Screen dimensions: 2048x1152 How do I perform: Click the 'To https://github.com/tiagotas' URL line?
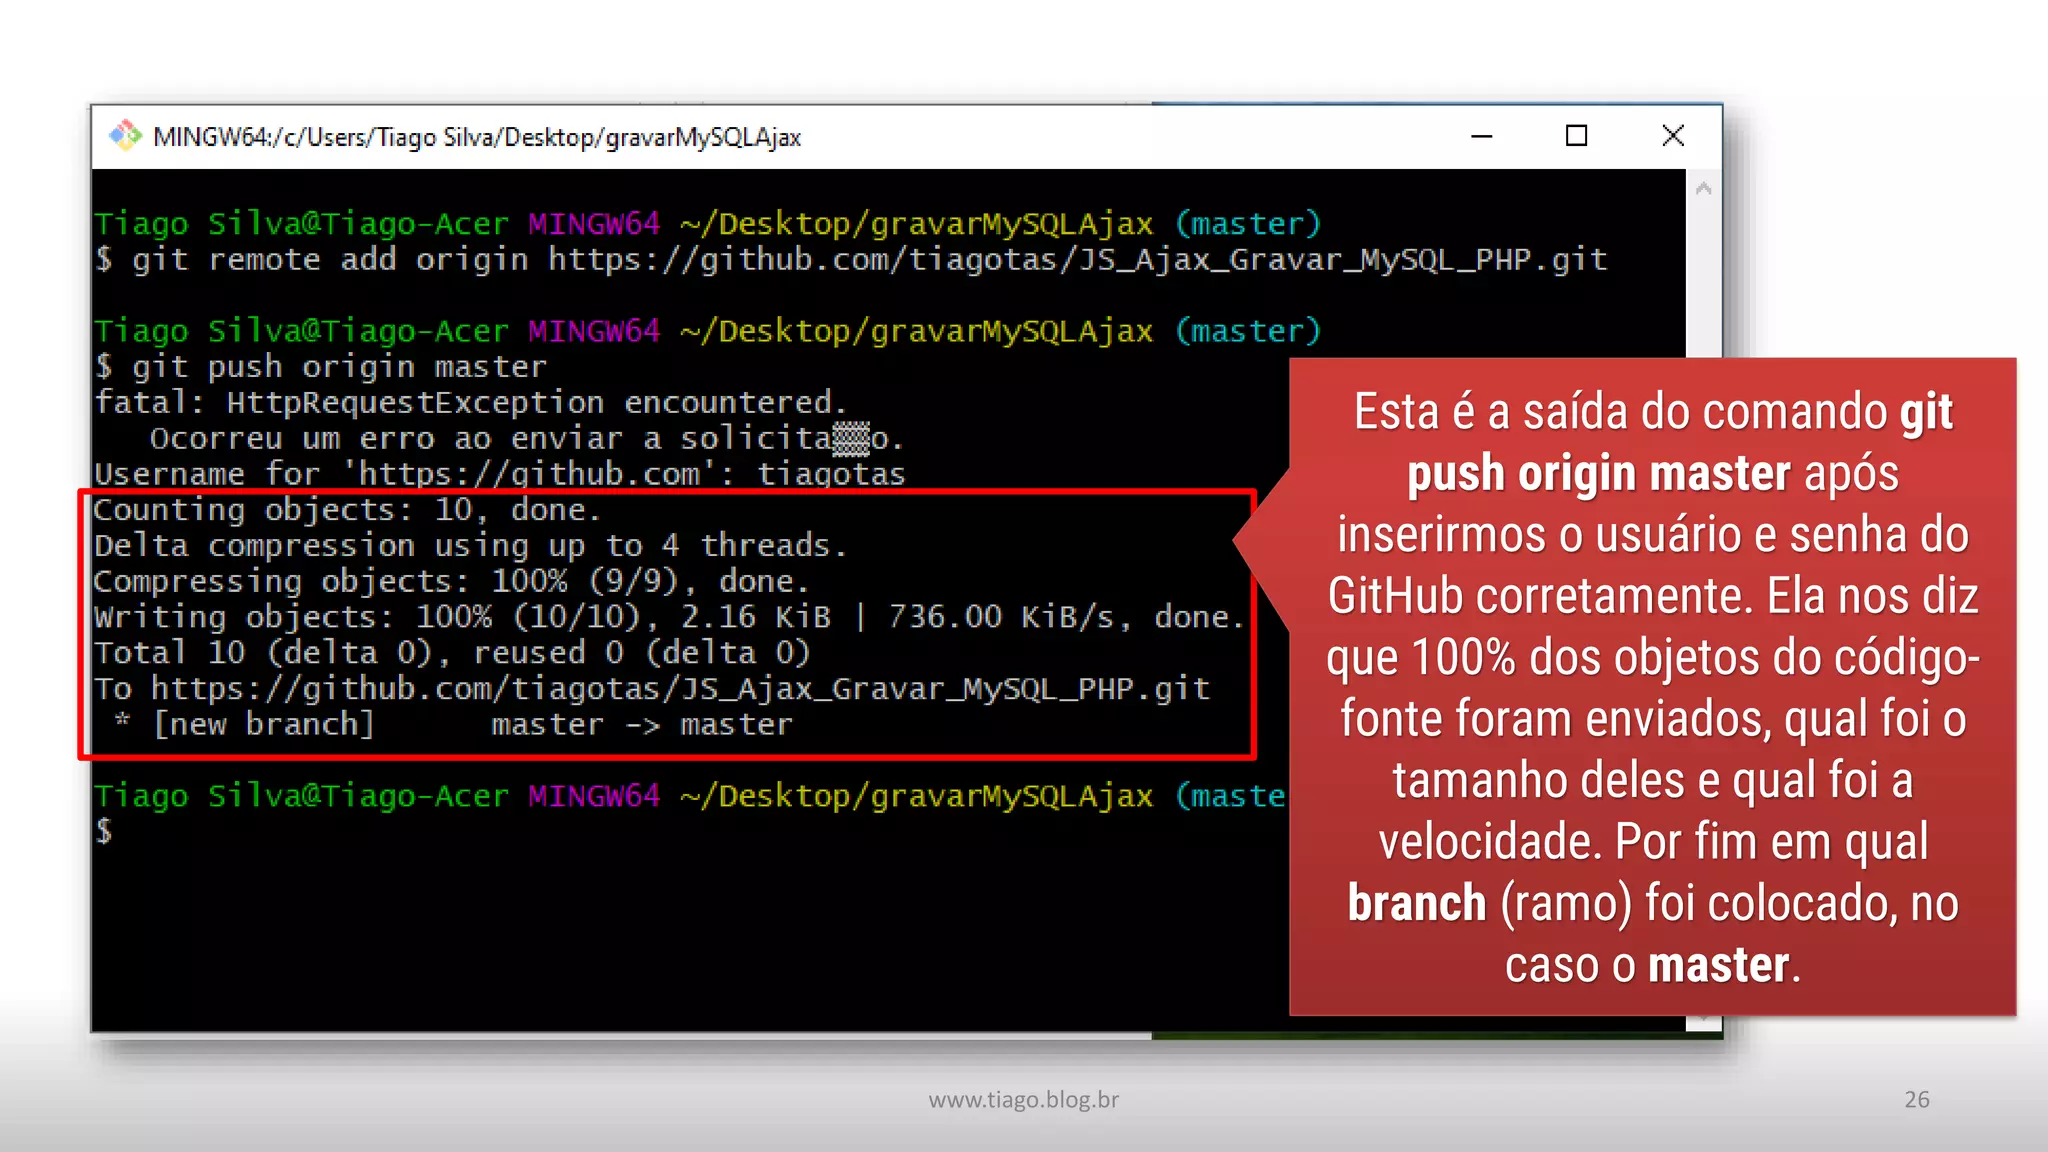(x=652, y=689)
